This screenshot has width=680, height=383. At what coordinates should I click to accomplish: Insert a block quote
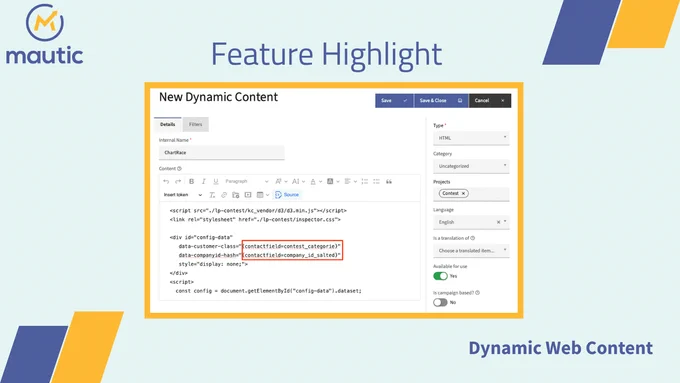click(x=389, y=181)
